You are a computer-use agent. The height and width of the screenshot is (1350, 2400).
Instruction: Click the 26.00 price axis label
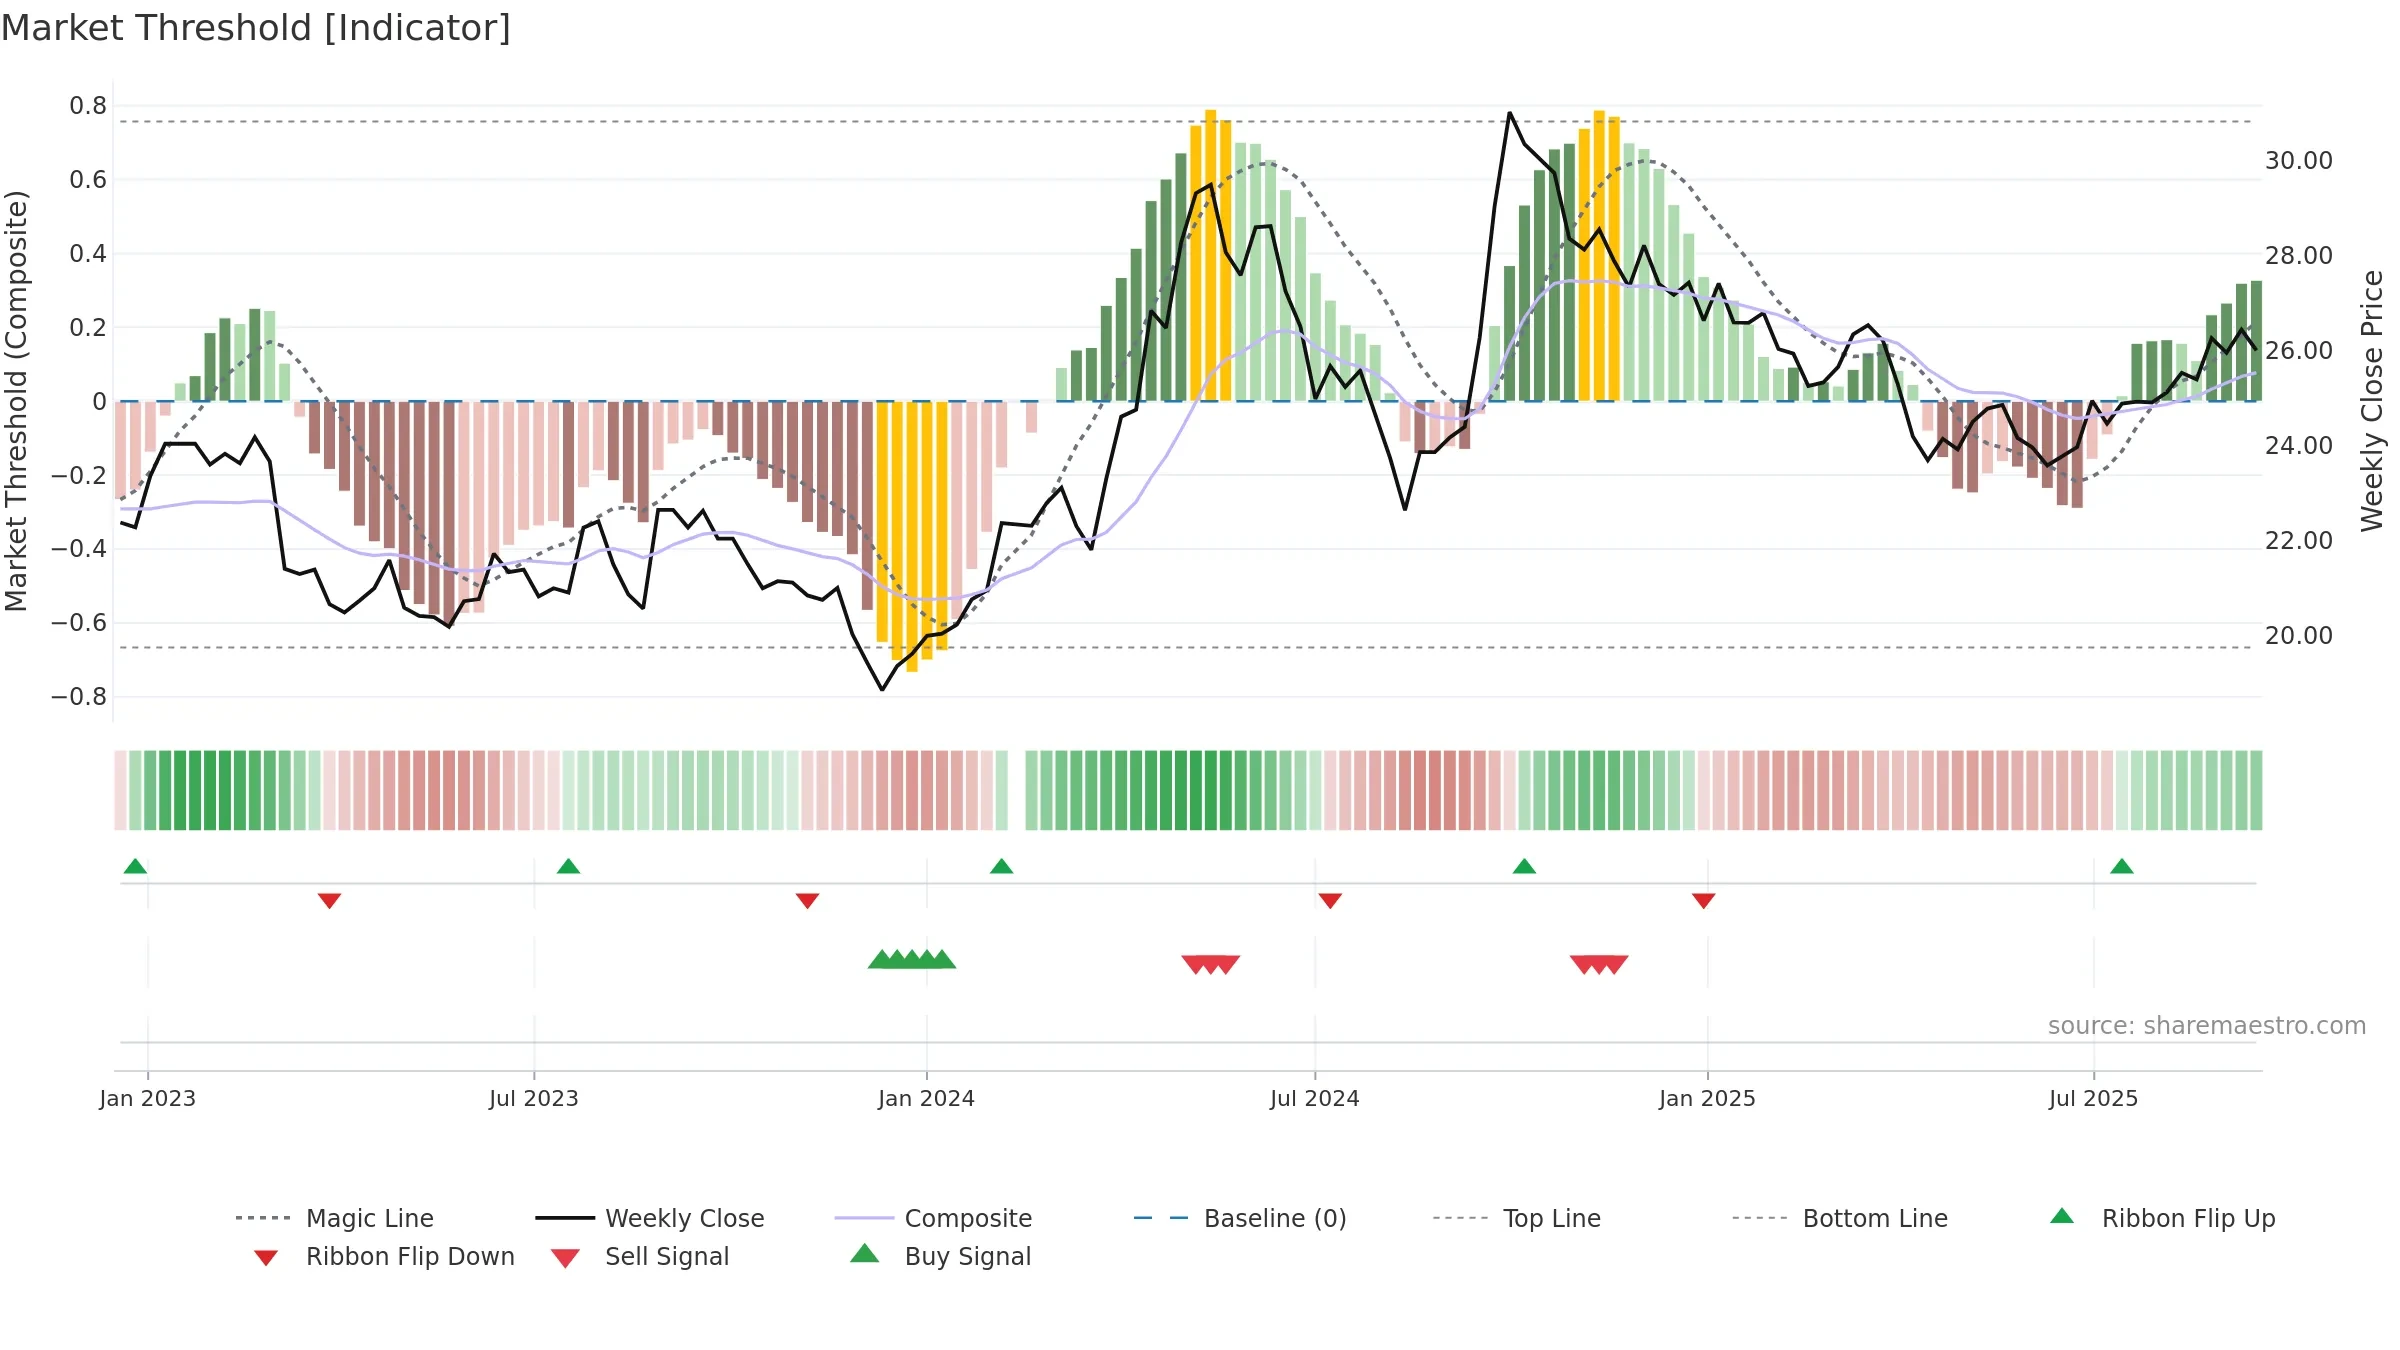pos(2299,351)
